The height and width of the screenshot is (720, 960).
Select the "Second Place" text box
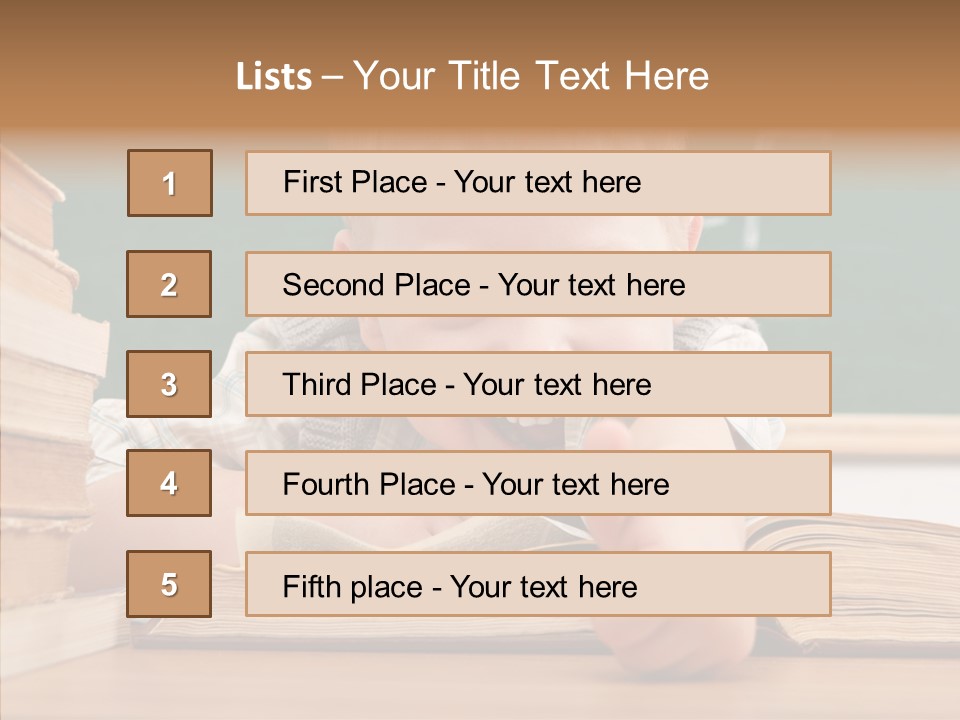click(x=538, y=284)
